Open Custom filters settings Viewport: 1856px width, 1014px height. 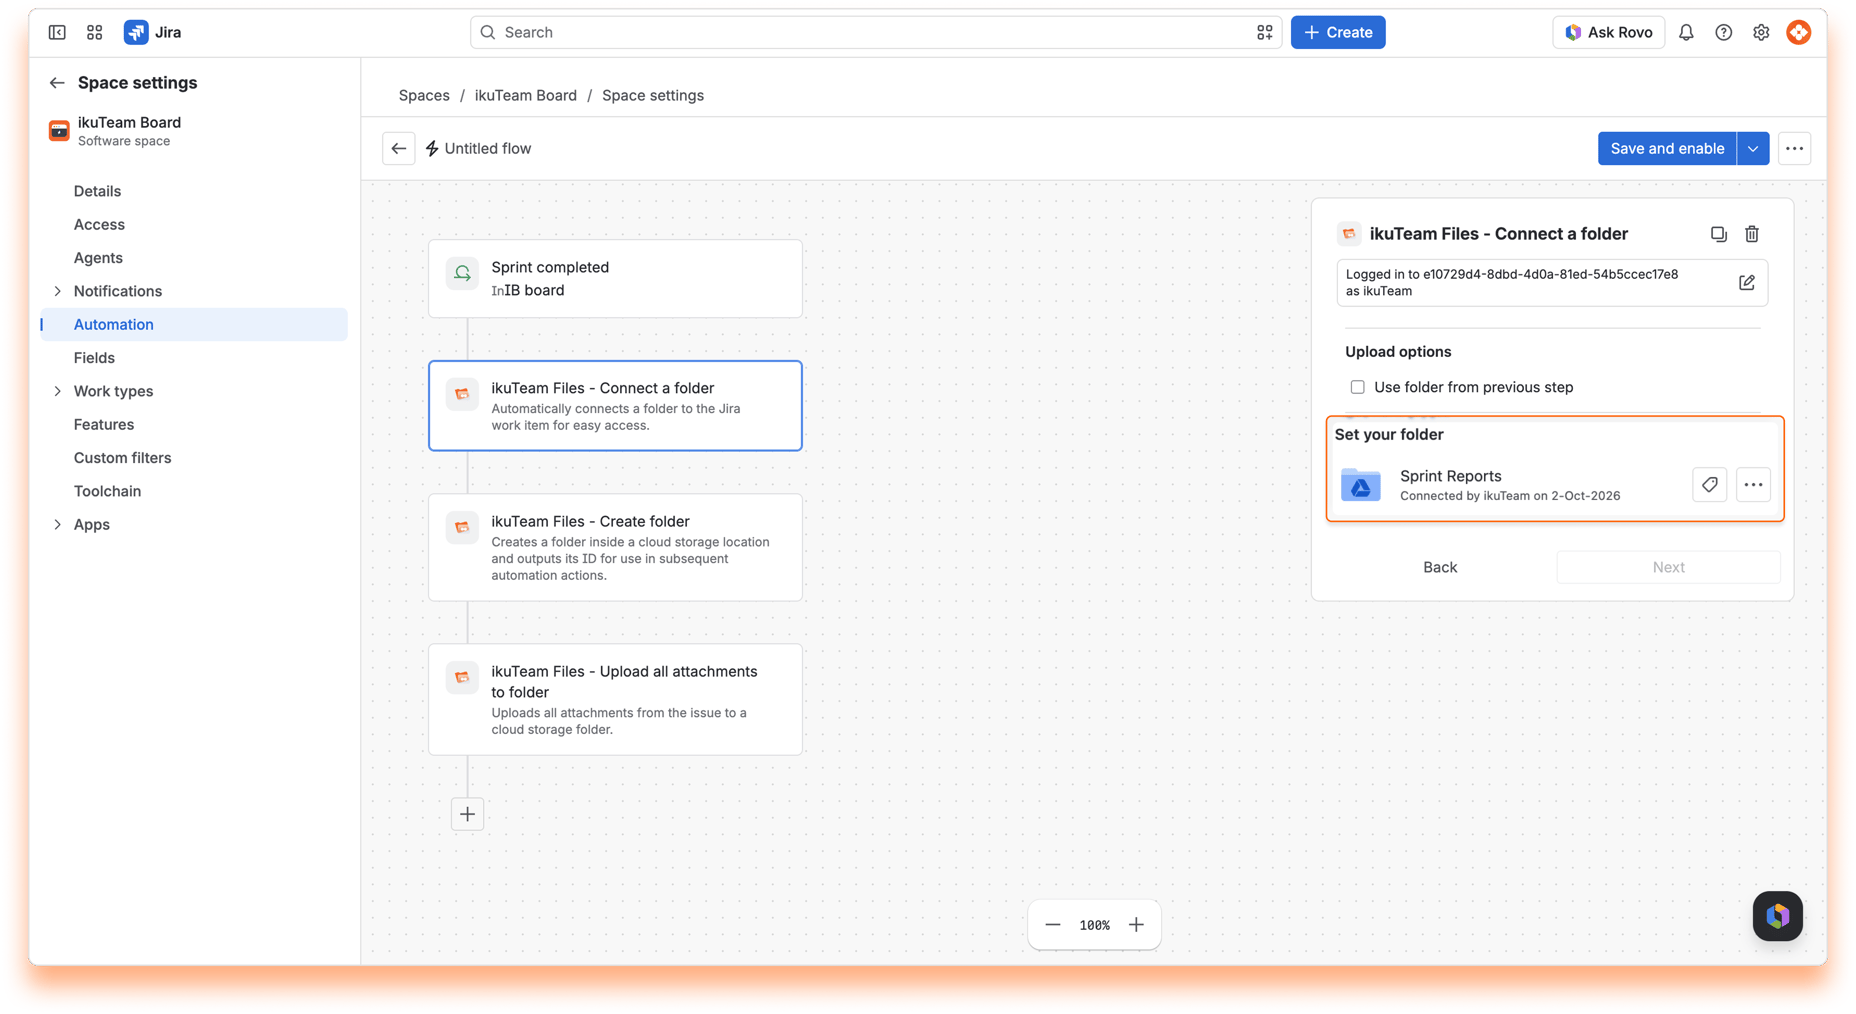pos(122,458)
